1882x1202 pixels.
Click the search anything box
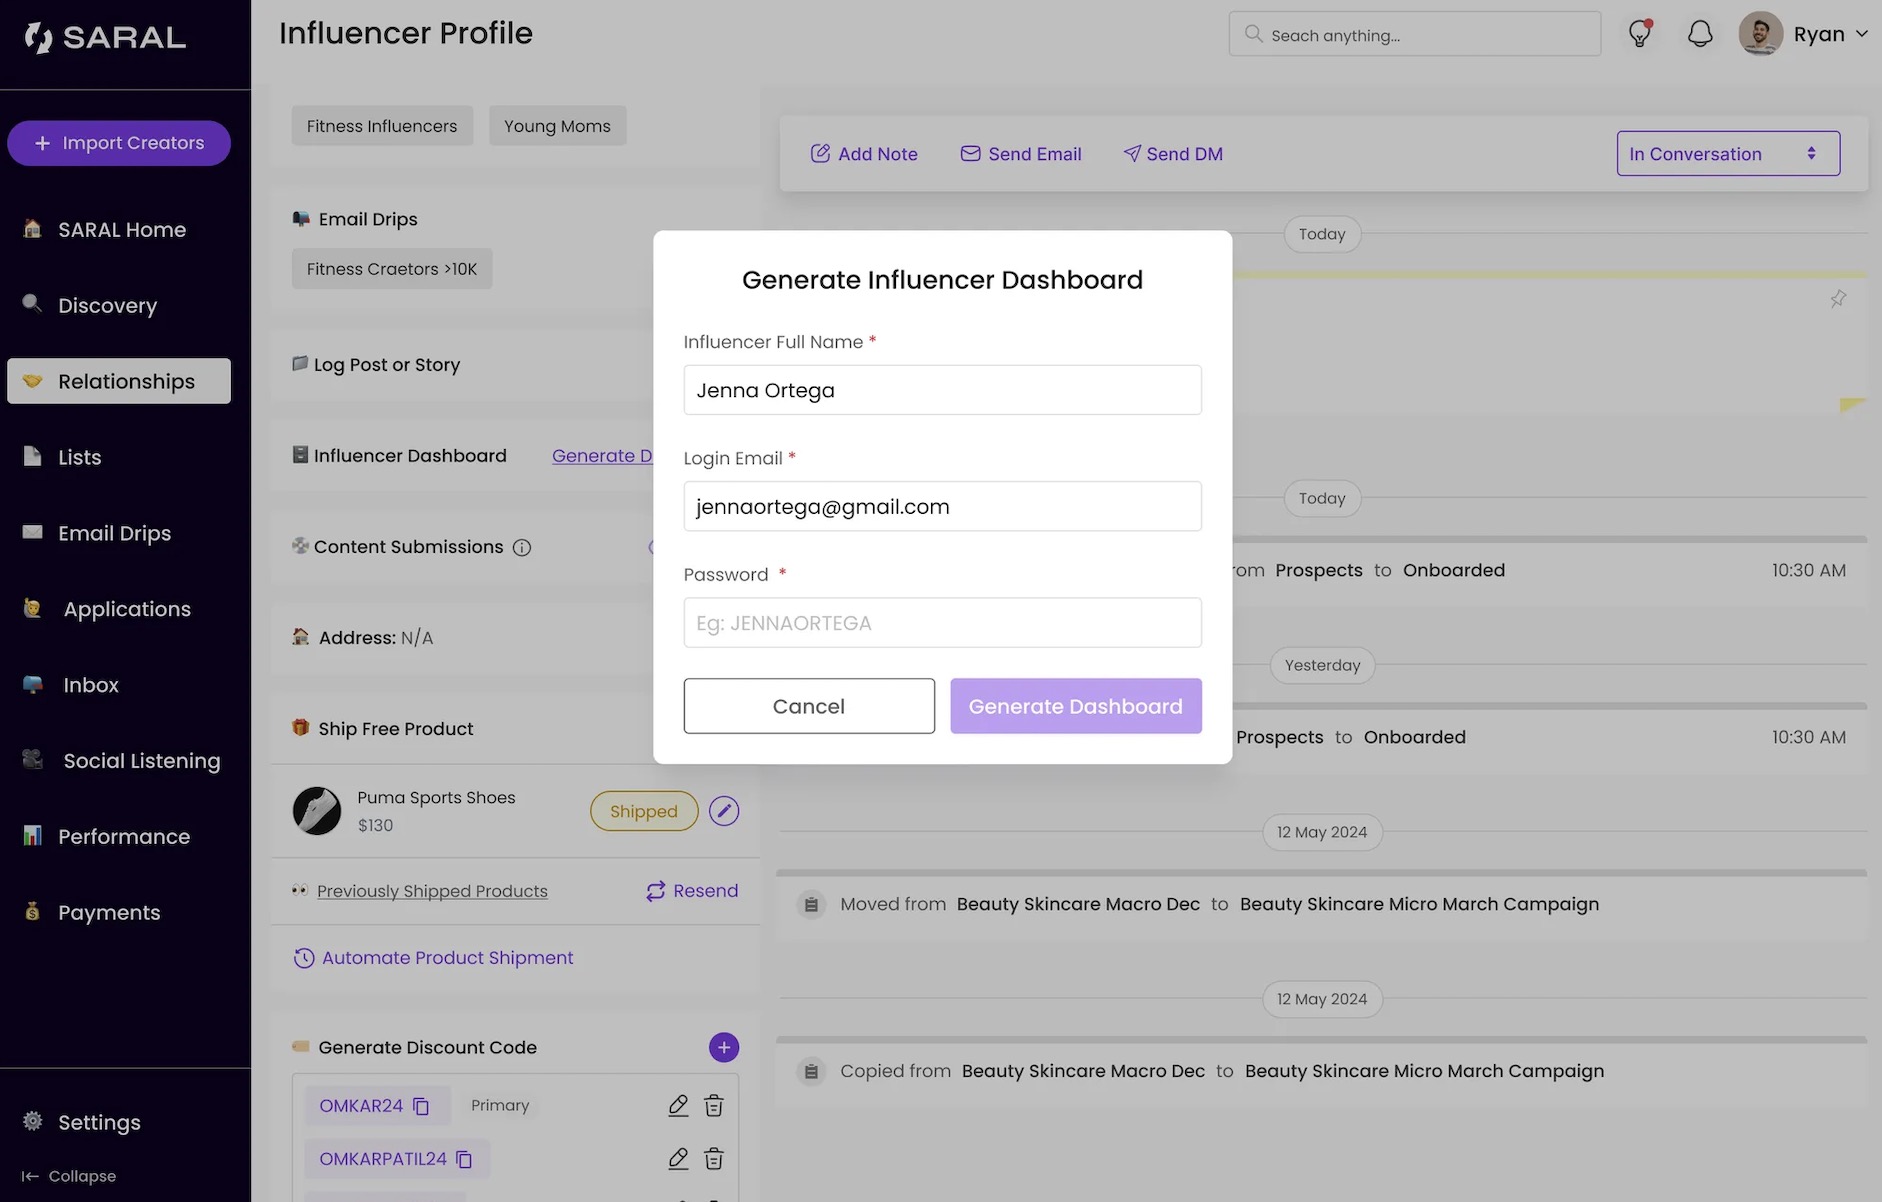(1414, 35)
